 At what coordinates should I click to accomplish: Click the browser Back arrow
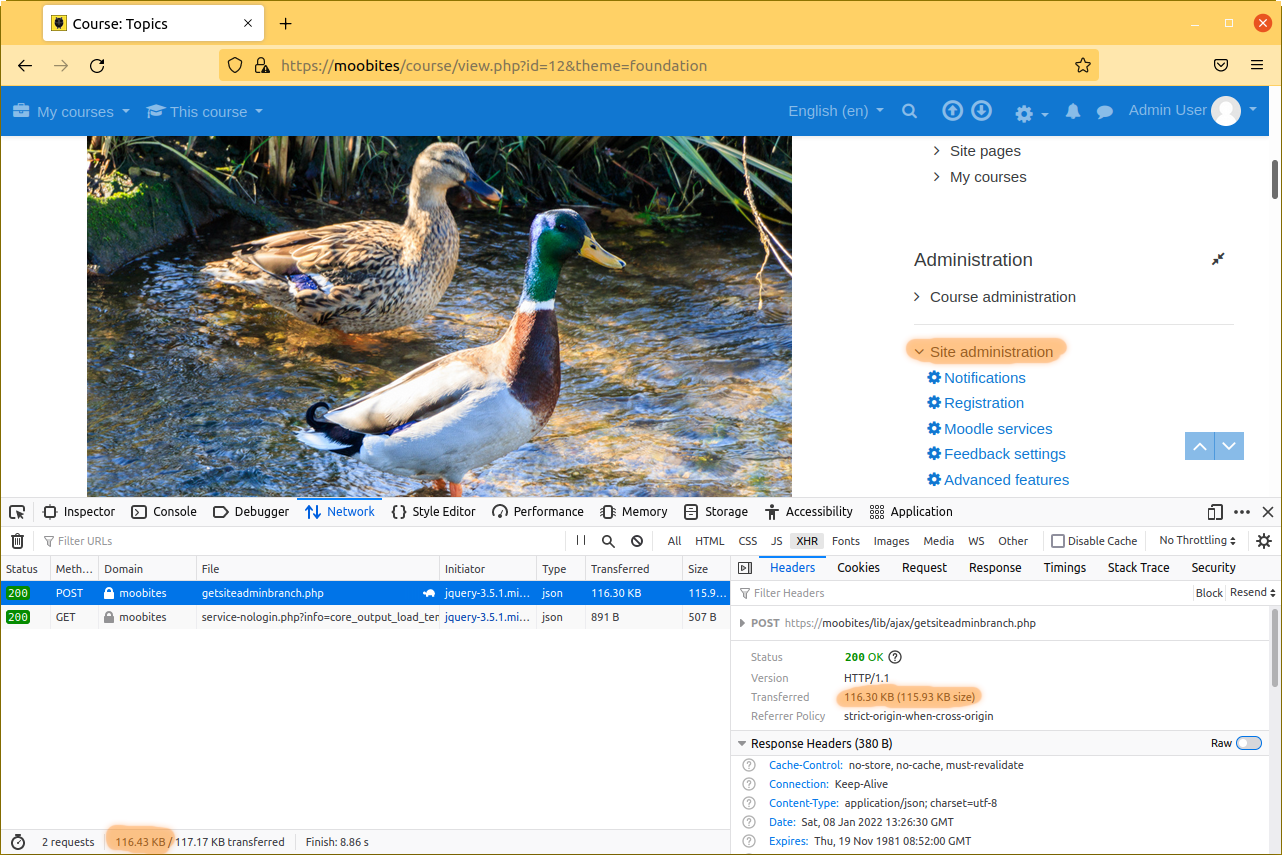point(25,66)
